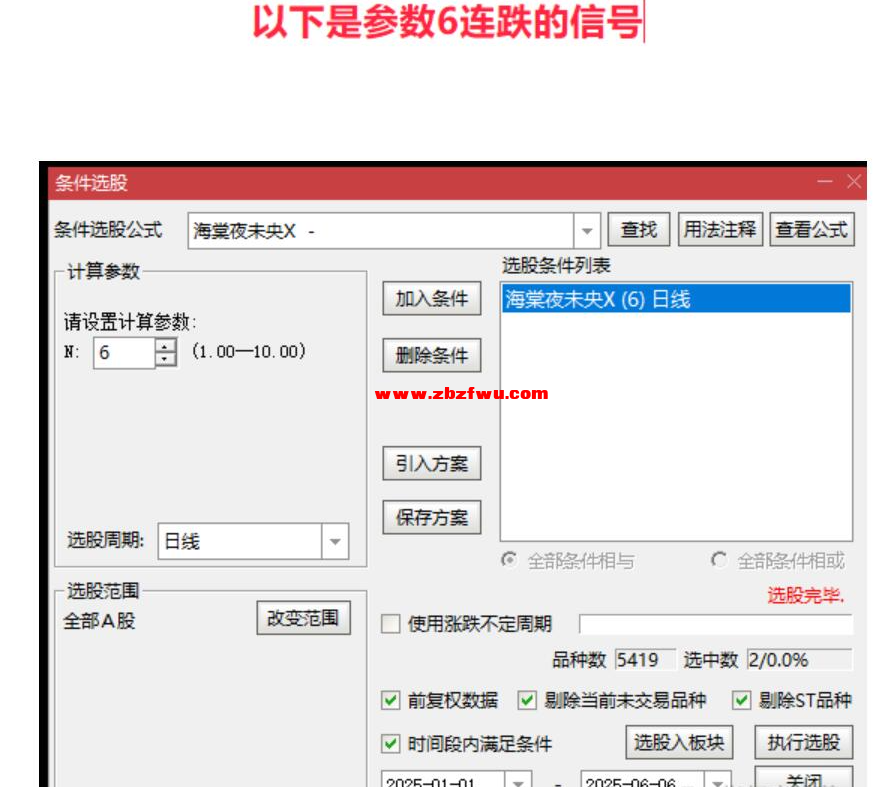Open the start date 2025-01-01 dropdown arrow

coord(518,780)
